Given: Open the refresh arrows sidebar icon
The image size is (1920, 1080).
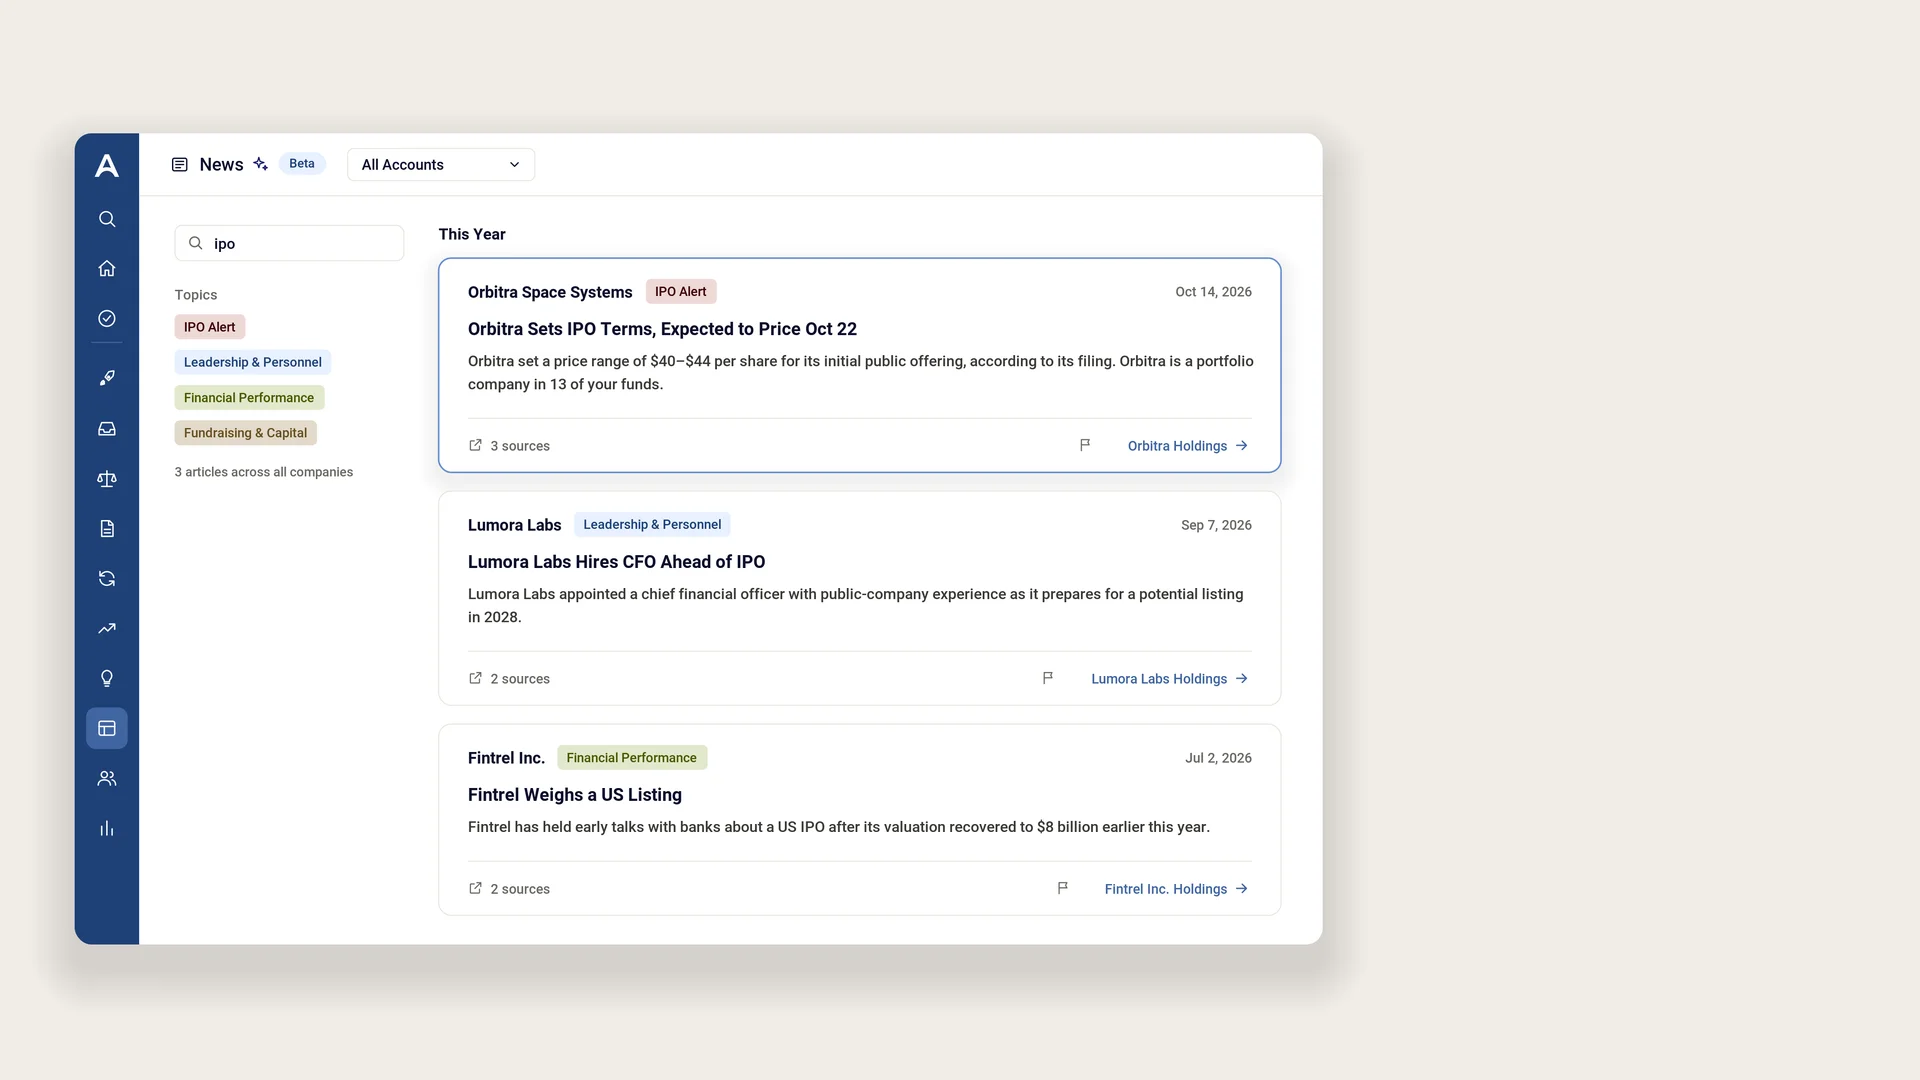Looking at the screenshot, I should click(x=107, y=579).
